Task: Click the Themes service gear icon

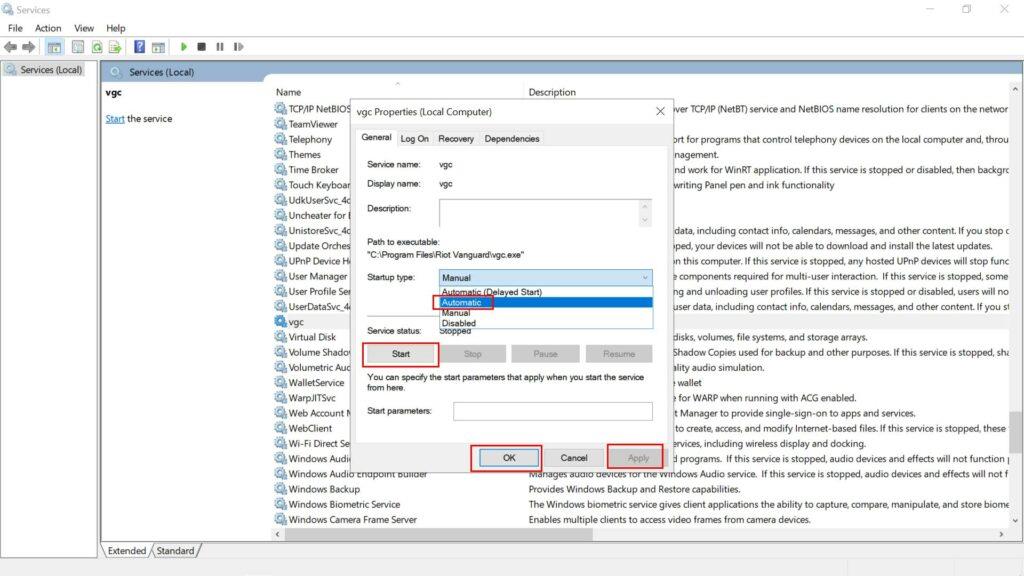Action: [x=281, y=154]
